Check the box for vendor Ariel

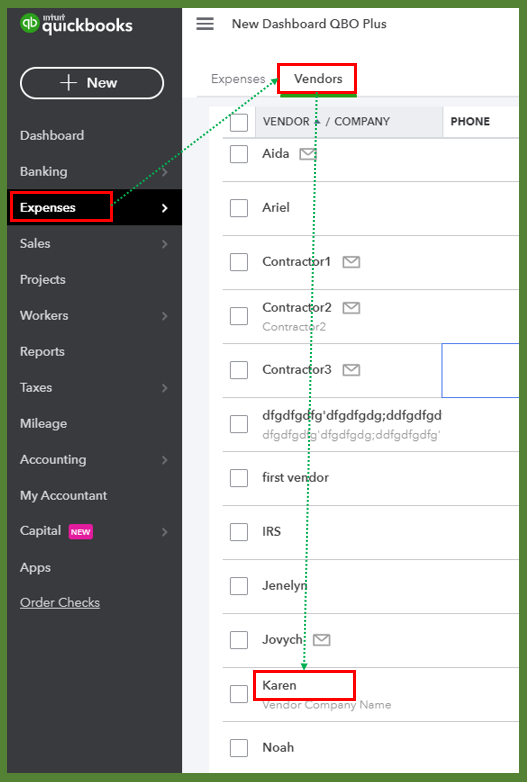[239, 208]
